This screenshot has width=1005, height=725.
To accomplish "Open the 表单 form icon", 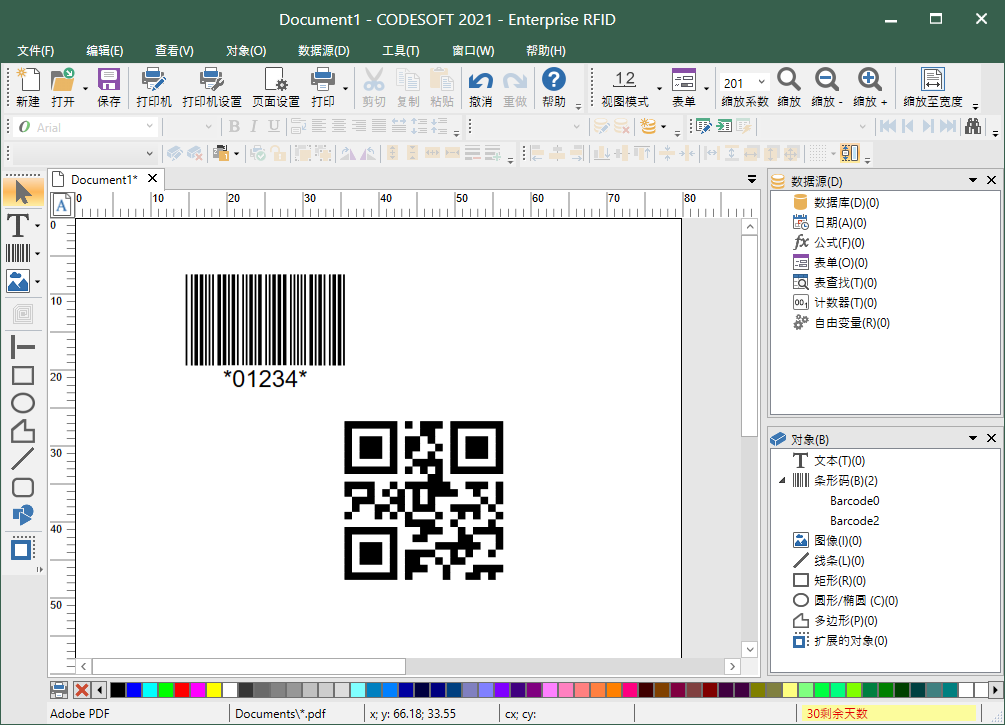I will pos(684,87).
